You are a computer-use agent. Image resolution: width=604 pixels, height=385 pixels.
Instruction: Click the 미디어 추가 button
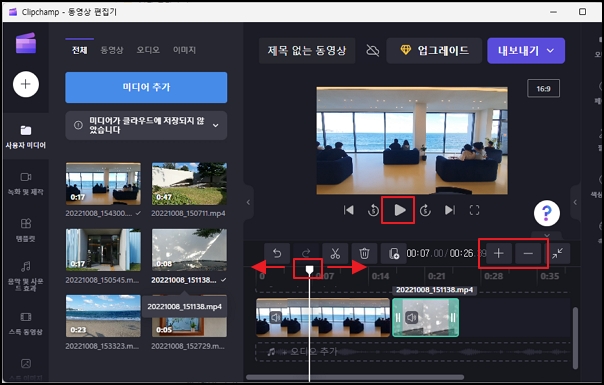[146, 87]
